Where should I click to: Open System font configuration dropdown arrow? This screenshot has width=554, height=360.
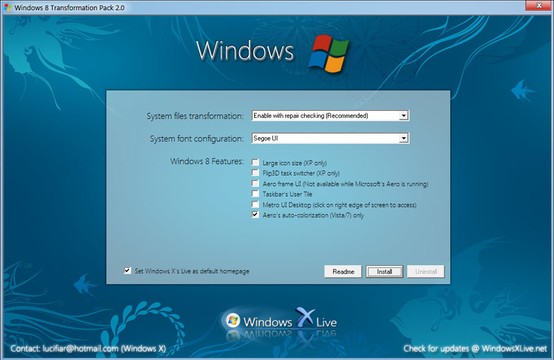pos(403,138)
